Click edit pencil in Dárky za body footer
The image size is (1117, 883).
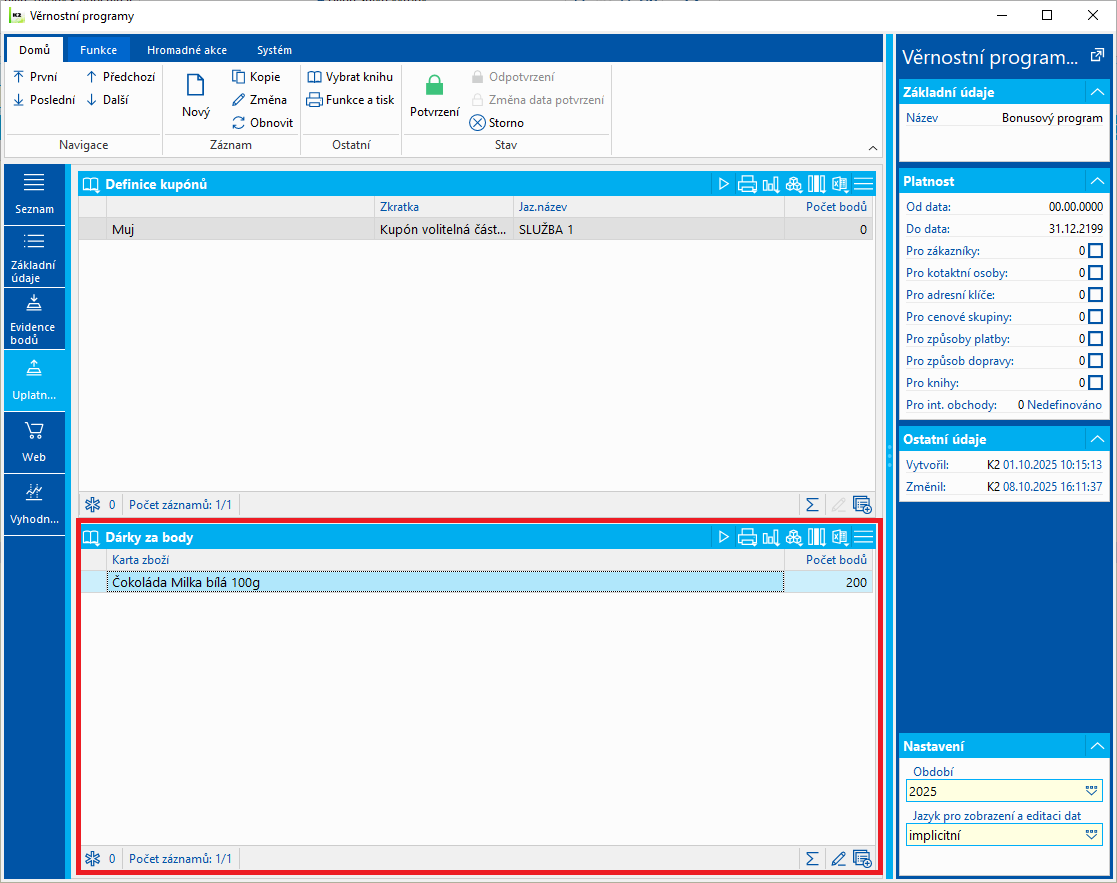tap(838, 859)
